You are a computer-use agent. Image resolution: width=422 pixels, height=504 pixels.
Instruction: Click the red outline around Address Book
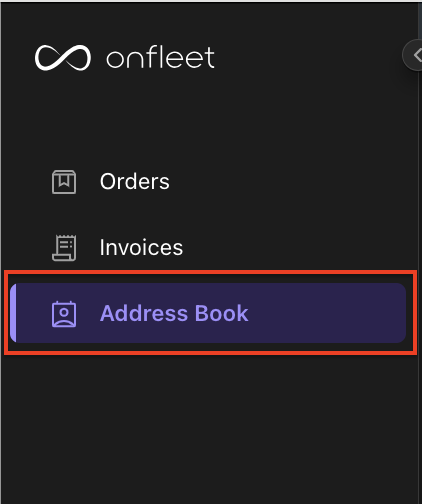210,272
